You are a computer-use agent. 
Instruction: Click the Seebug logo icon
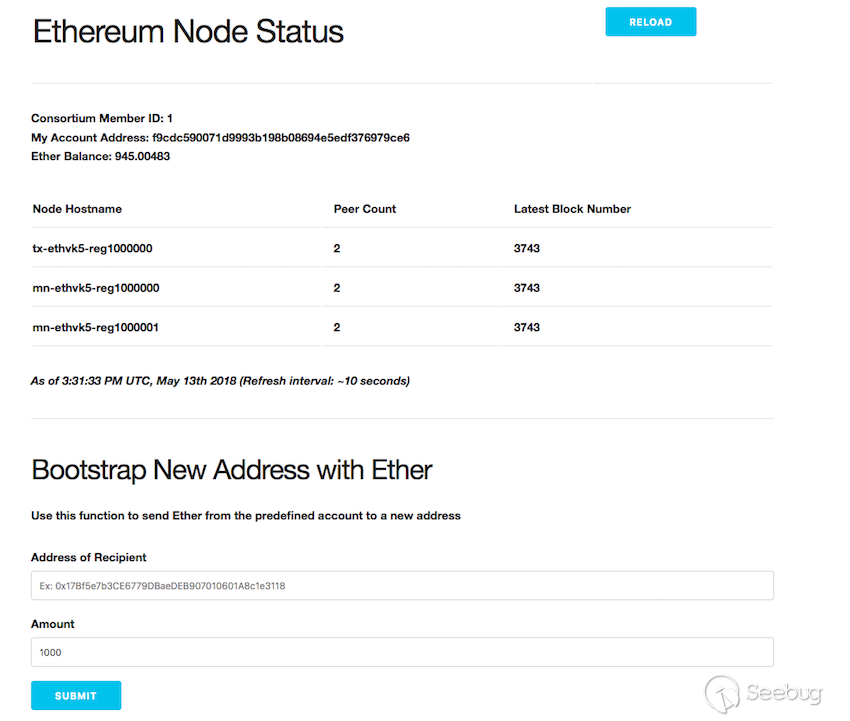(722, 693)
